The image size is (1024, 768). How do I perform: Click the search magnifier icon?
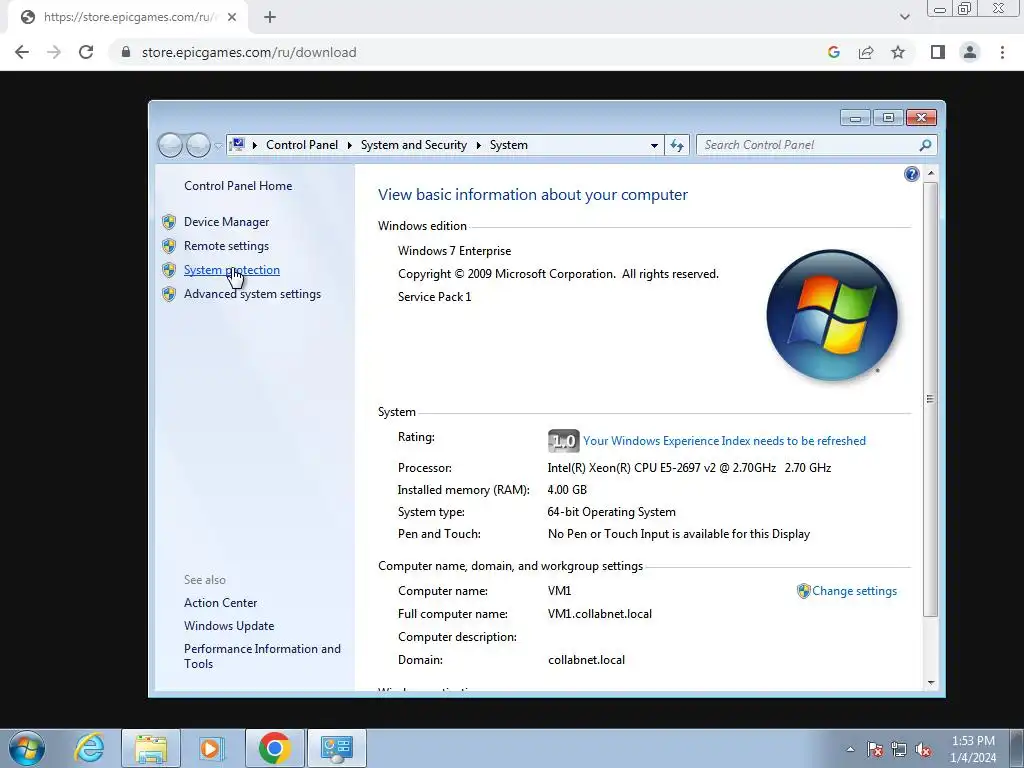(925, 145)
